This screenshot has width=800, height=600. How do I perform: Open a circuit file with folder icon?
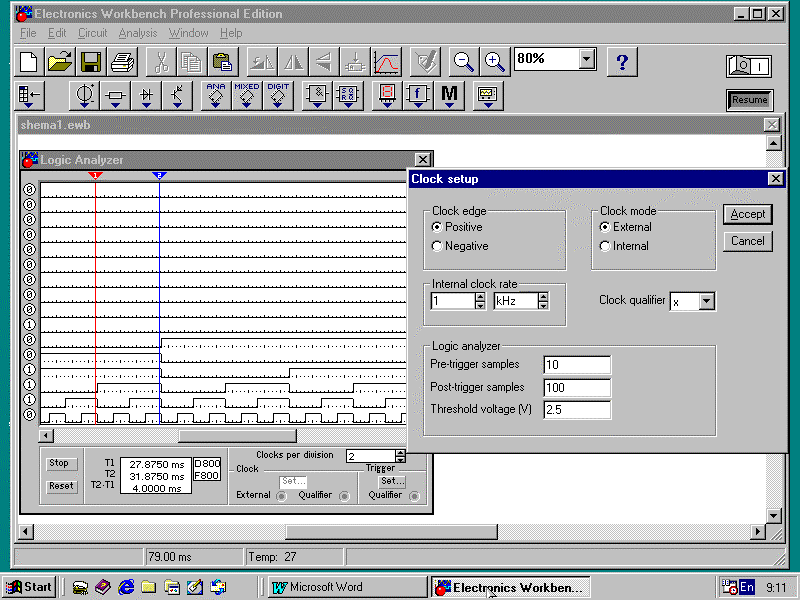[60, 62]
